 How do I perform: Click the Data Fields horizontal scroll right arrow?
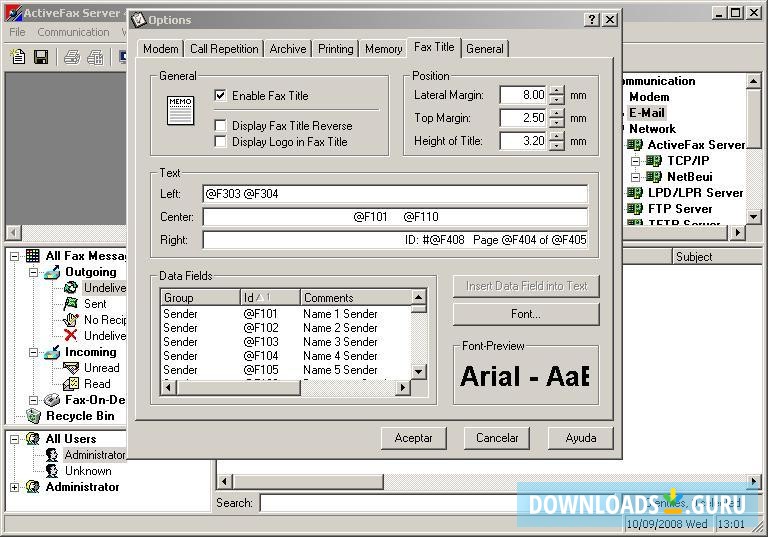coord(403,388)
